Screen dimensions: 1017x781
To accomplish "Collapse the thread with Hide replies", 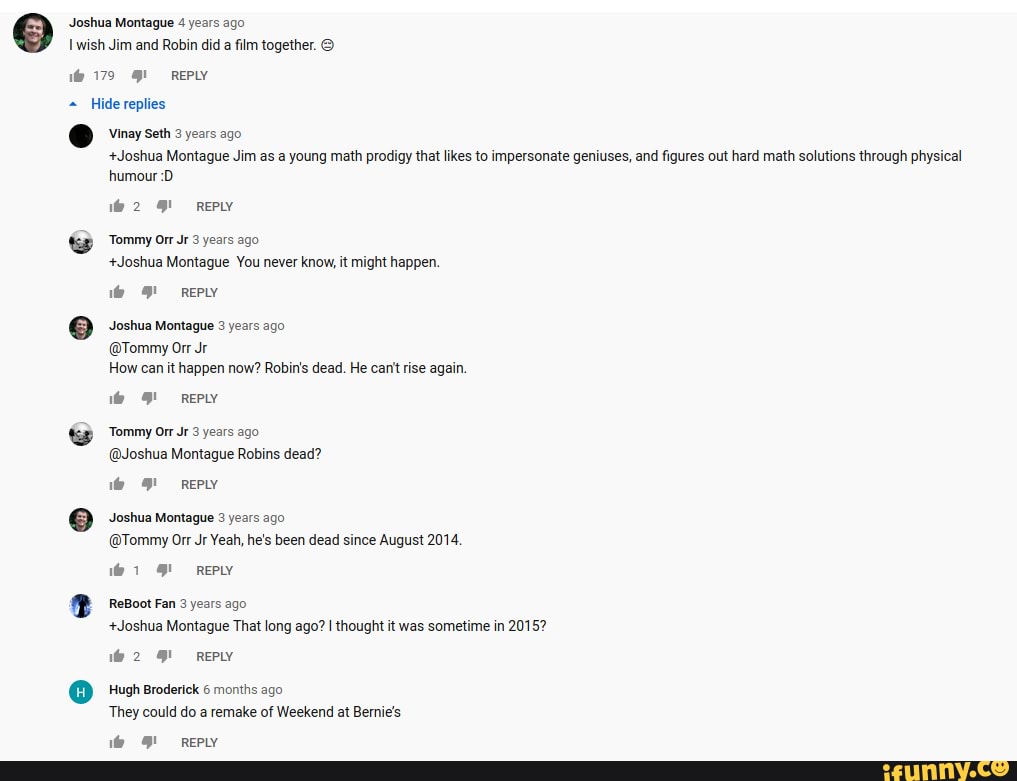I will point(128,104).
